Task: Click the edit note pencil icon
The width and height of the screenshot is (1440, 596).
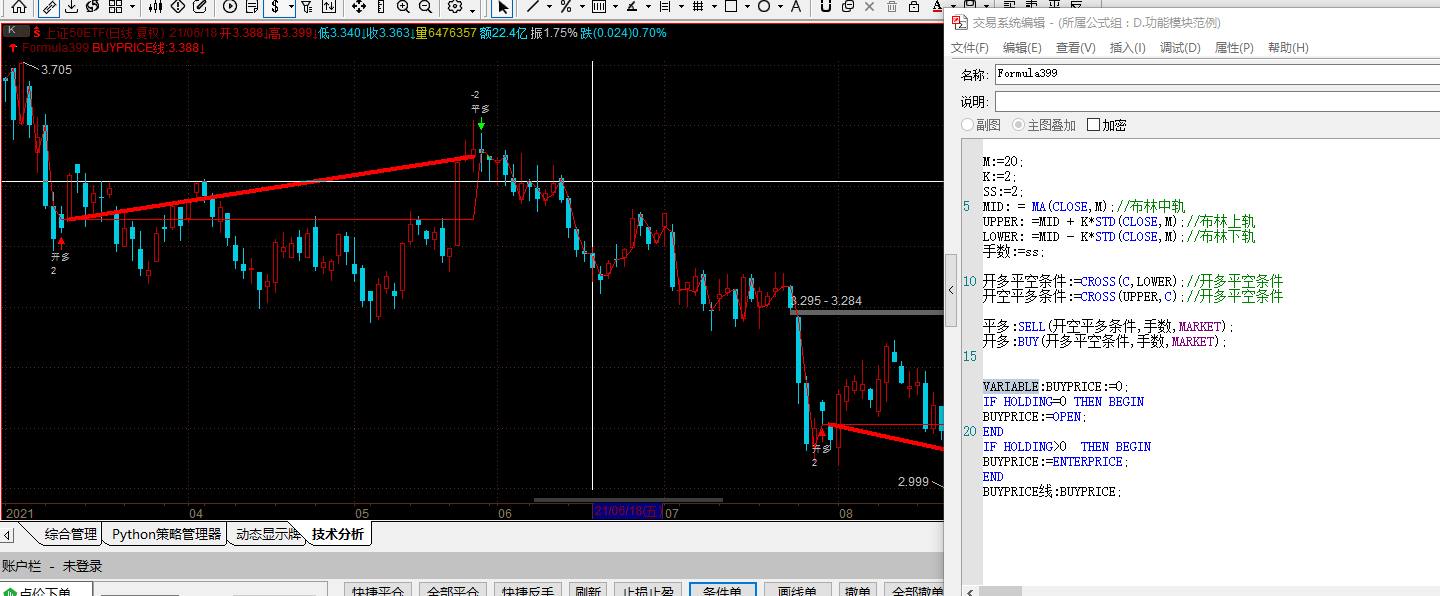Action: [199, 7]
